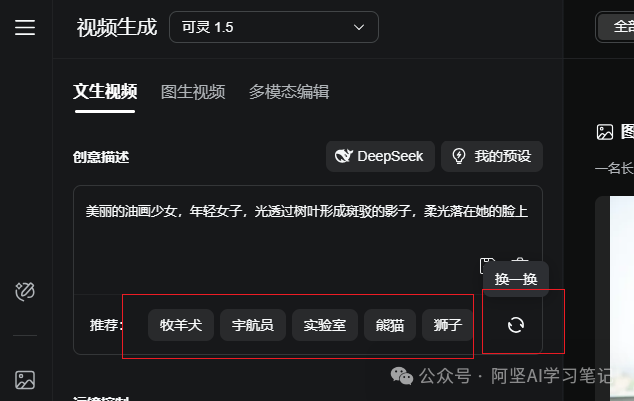Switch to the 图生视频 tab

coord(193,92)
